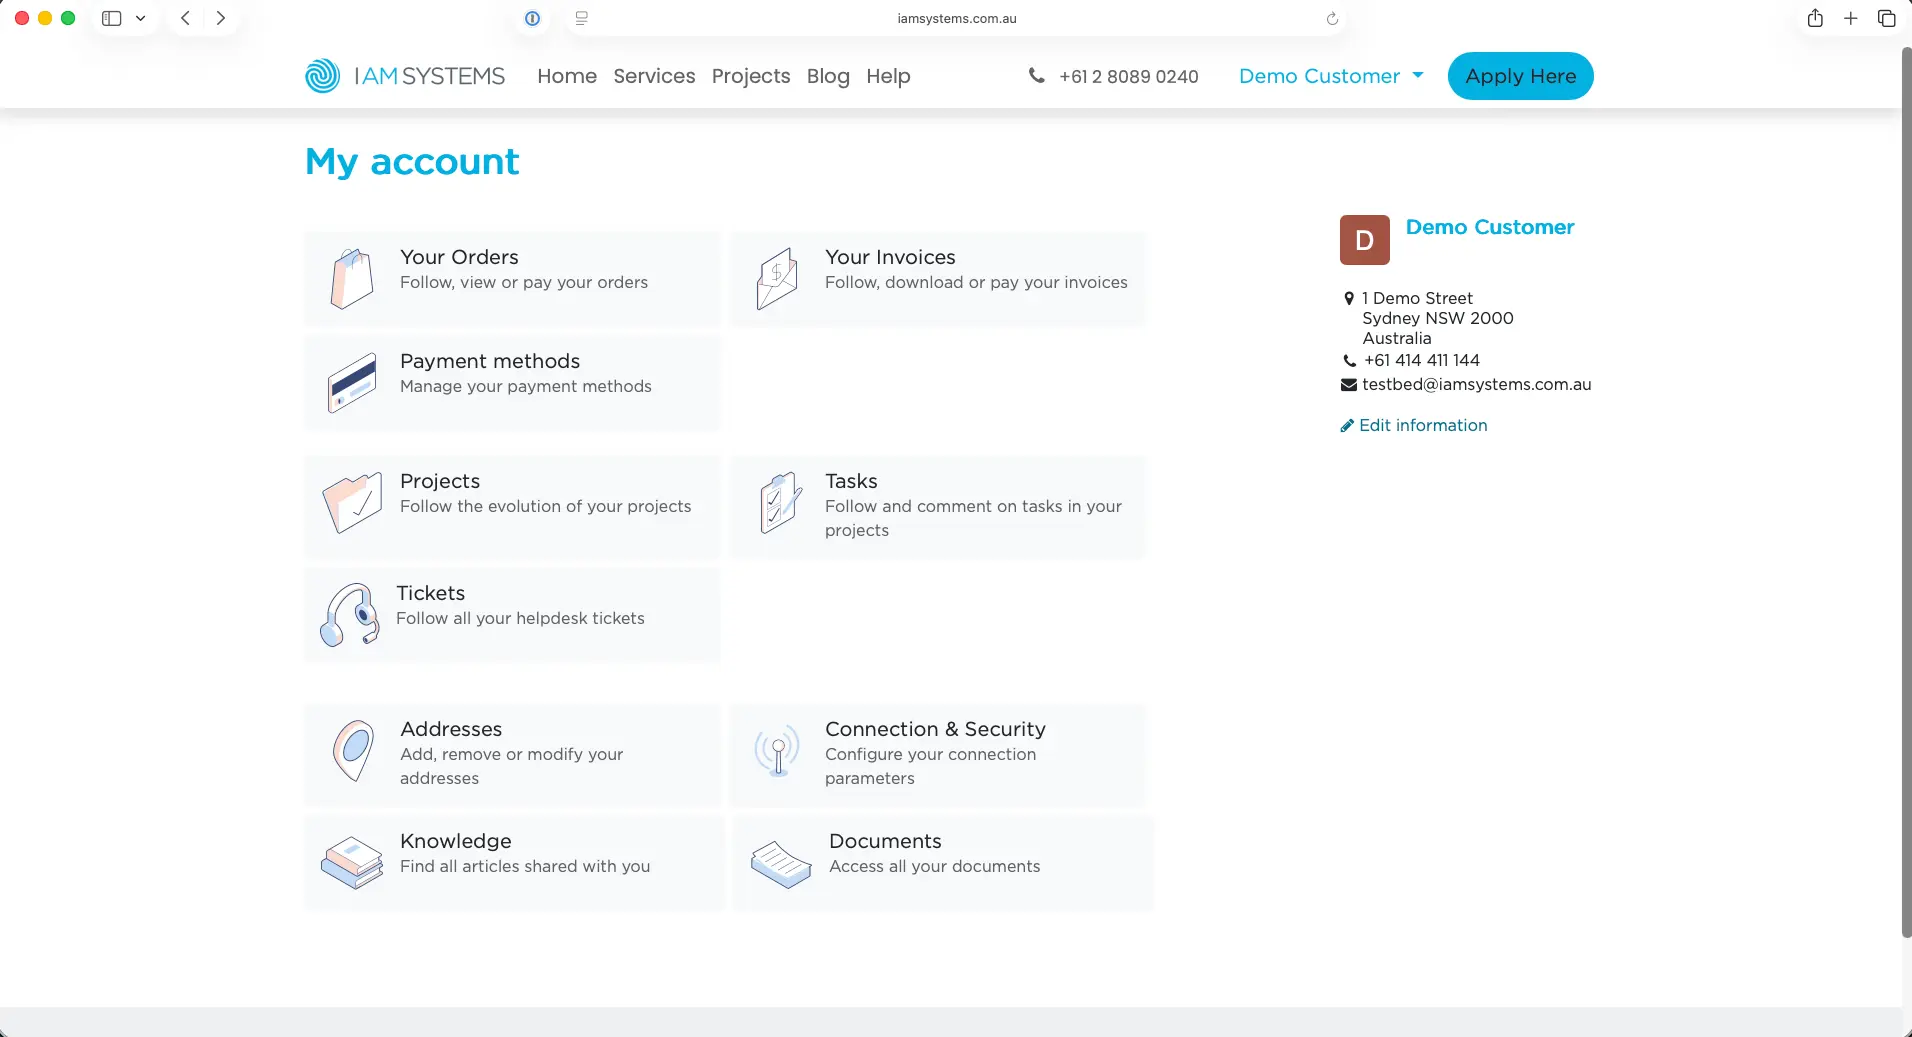1912x1037 pixels.
Task: Click the Addresses map pin icon
Action: point(353,751)
